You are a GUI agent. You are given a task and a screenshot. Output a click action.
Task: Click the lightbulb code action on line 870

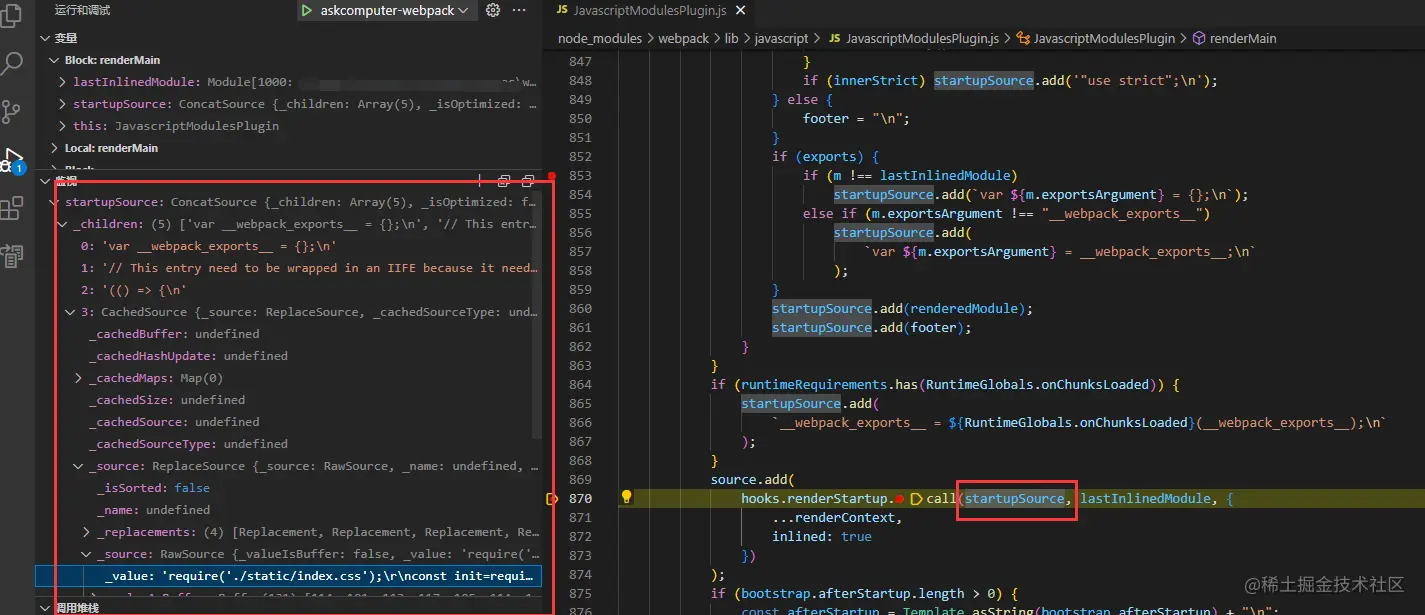pos(627,497)
